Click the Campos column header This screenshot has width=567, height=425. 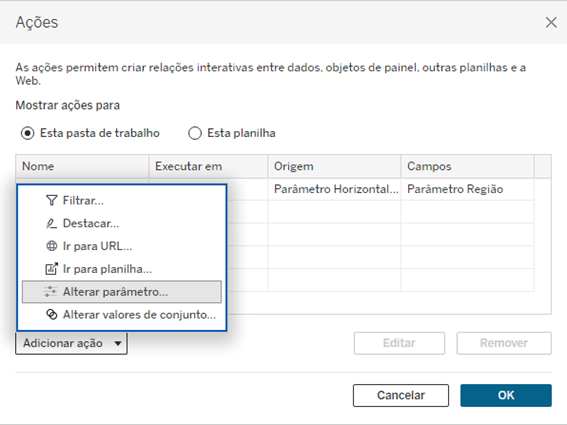[x=467, y=166]
